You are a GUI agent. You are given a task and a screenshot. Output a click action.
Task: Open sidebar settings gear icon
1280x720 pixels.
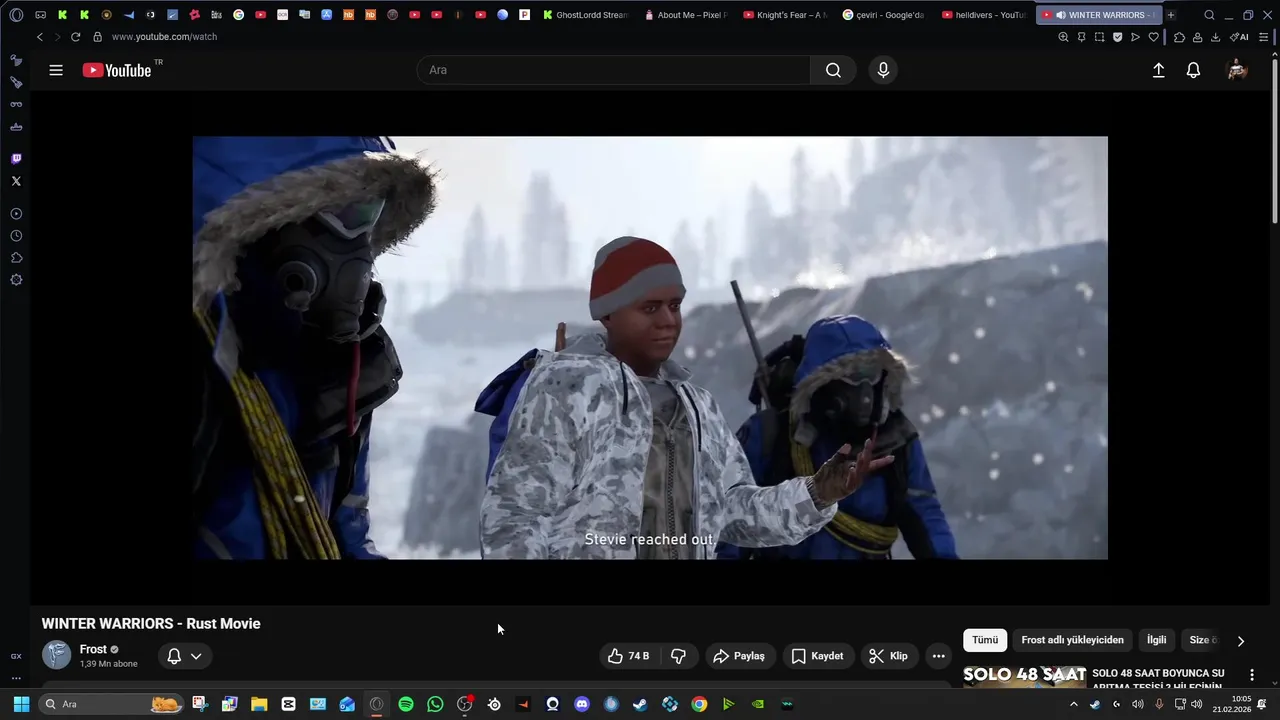16,280
